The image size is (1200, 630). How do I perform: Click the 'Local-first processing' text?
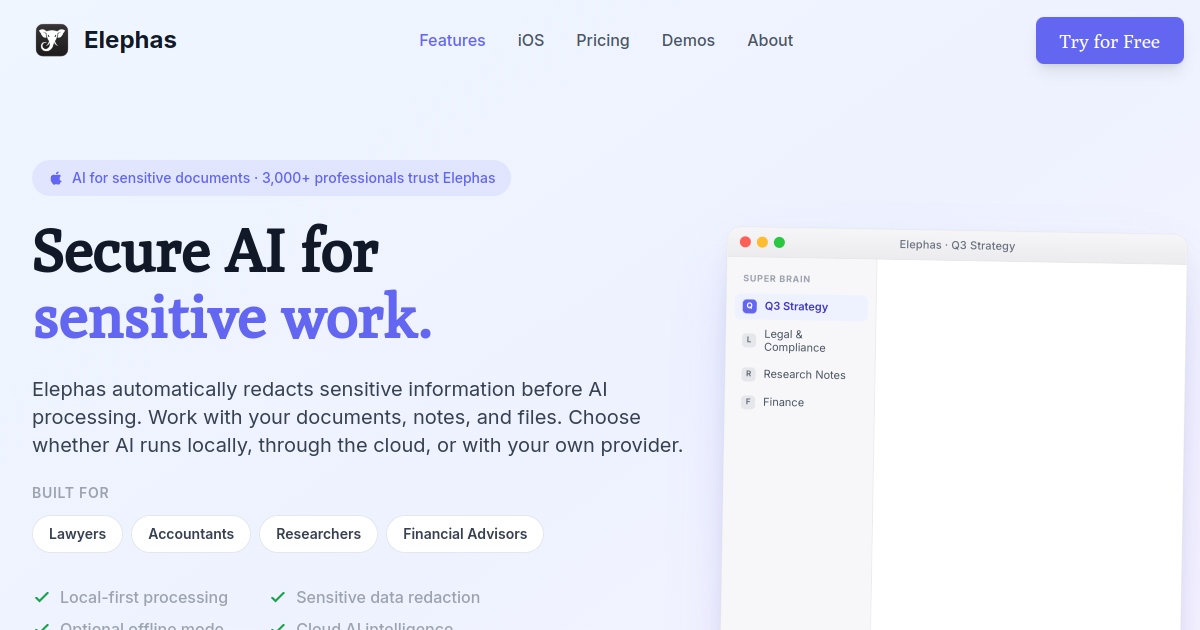[x=144, y=597]
